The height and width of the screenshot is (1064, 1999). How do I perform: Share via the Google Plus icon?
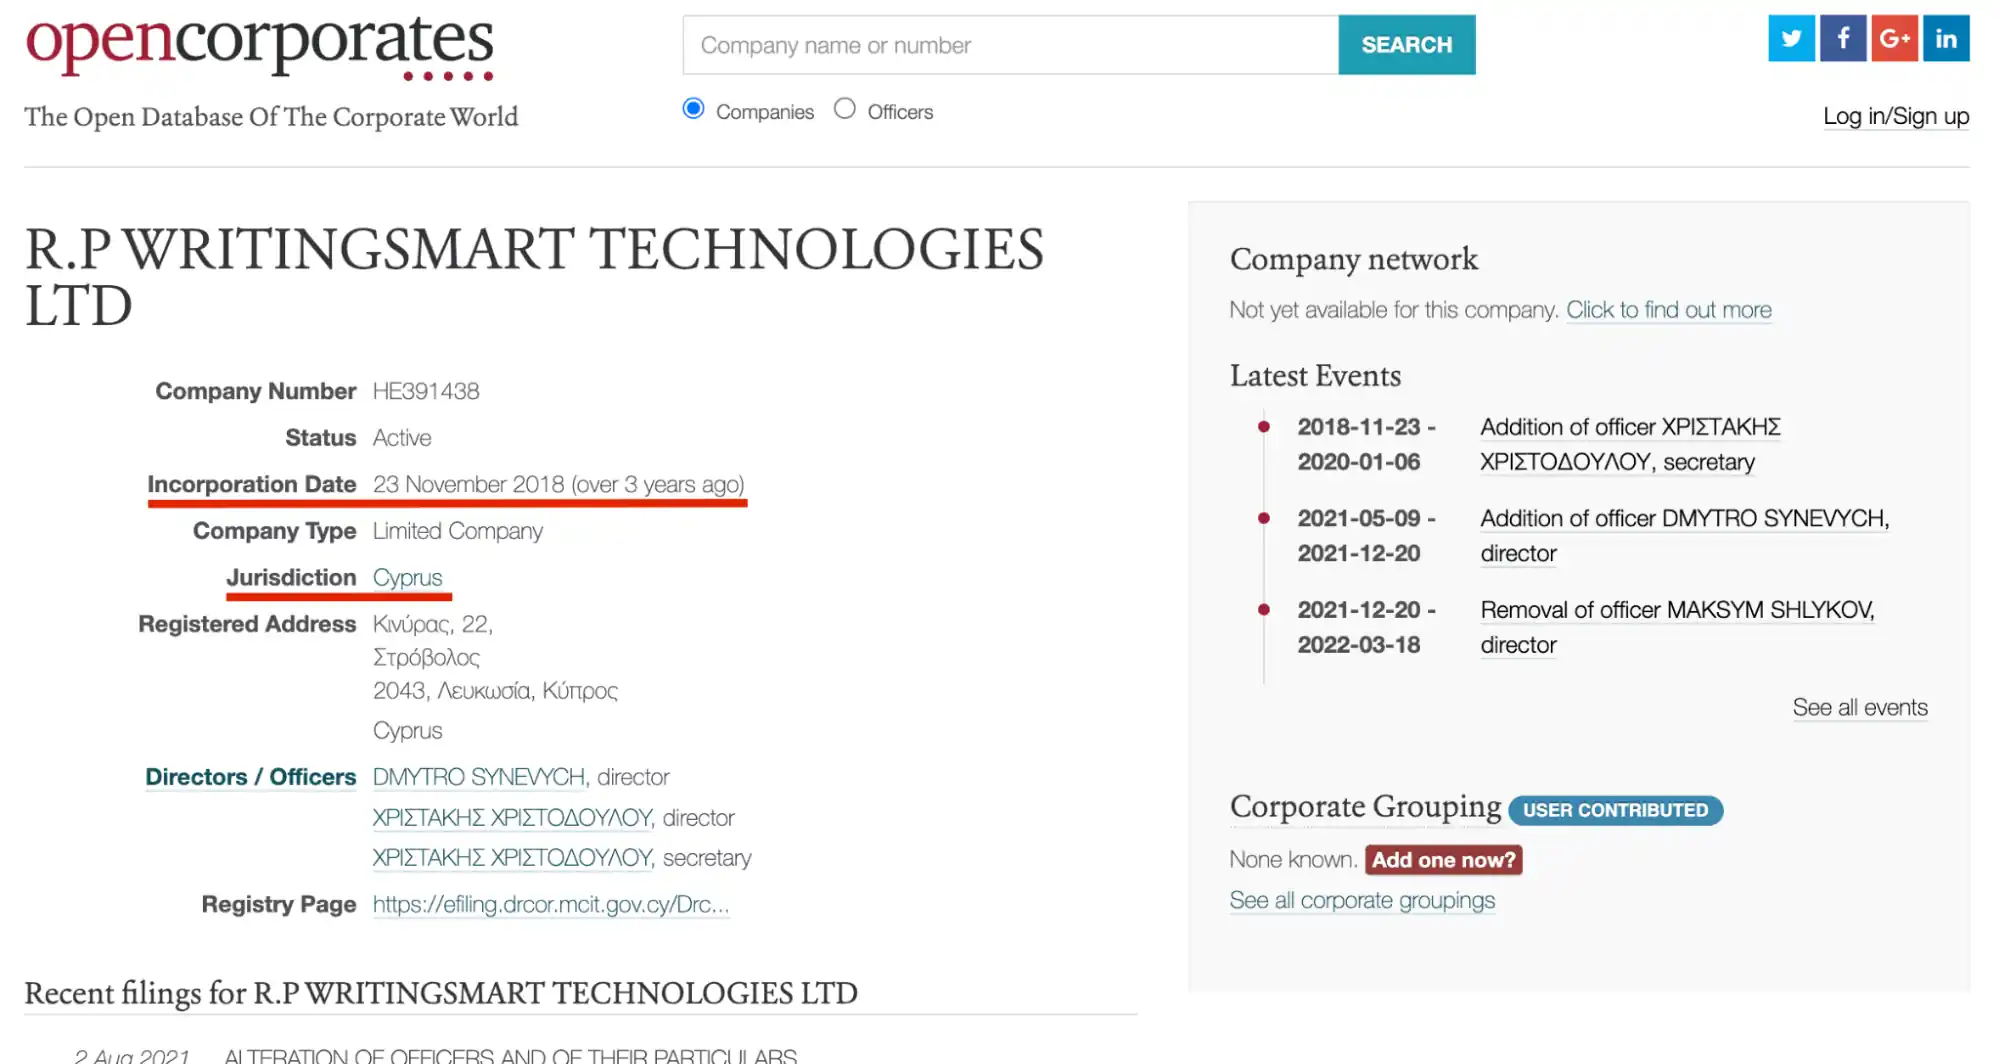click(1894, 38)
